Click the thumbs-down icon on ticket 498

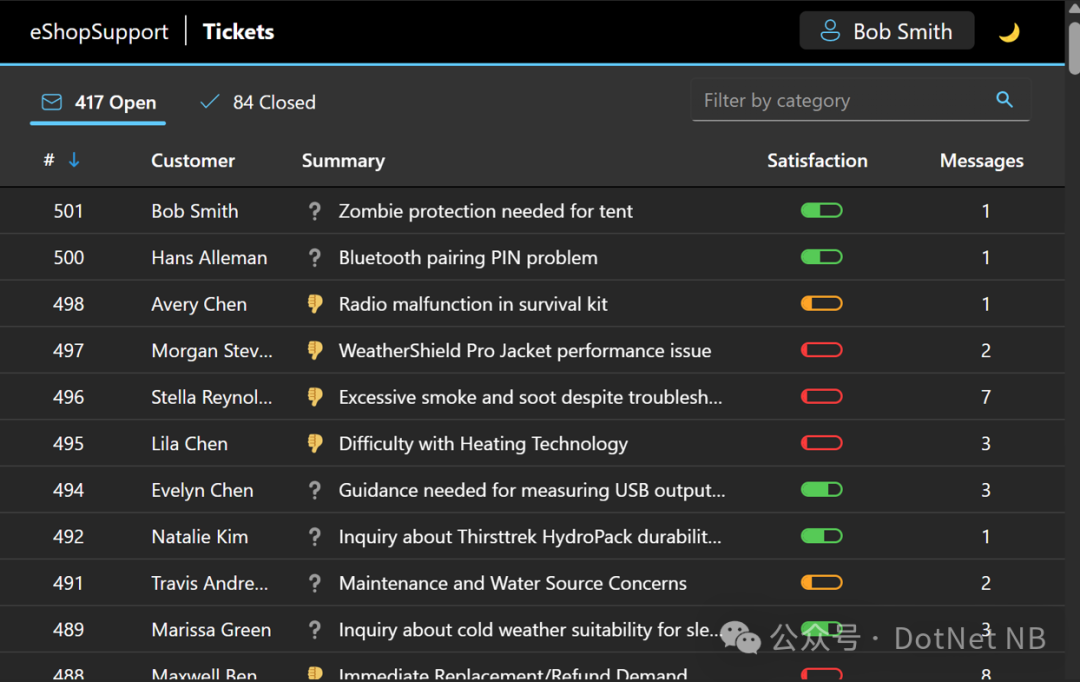315,304
